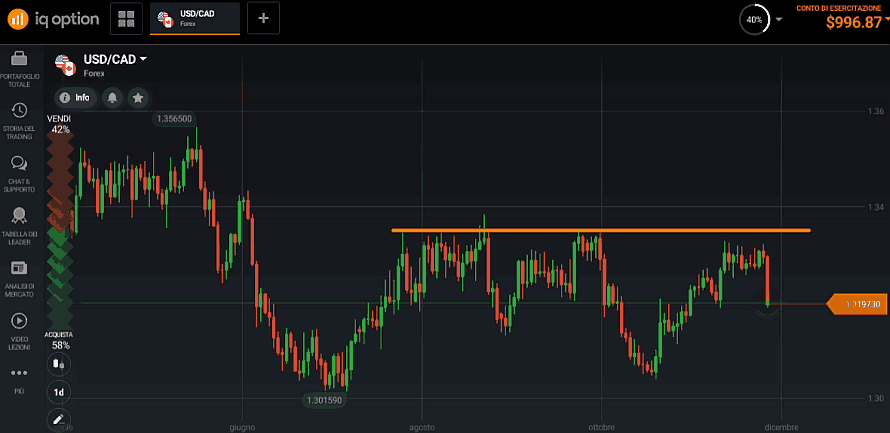Add a new asset tab with plus
Viewport: 890px width, 433px height.
coord(263,19)
